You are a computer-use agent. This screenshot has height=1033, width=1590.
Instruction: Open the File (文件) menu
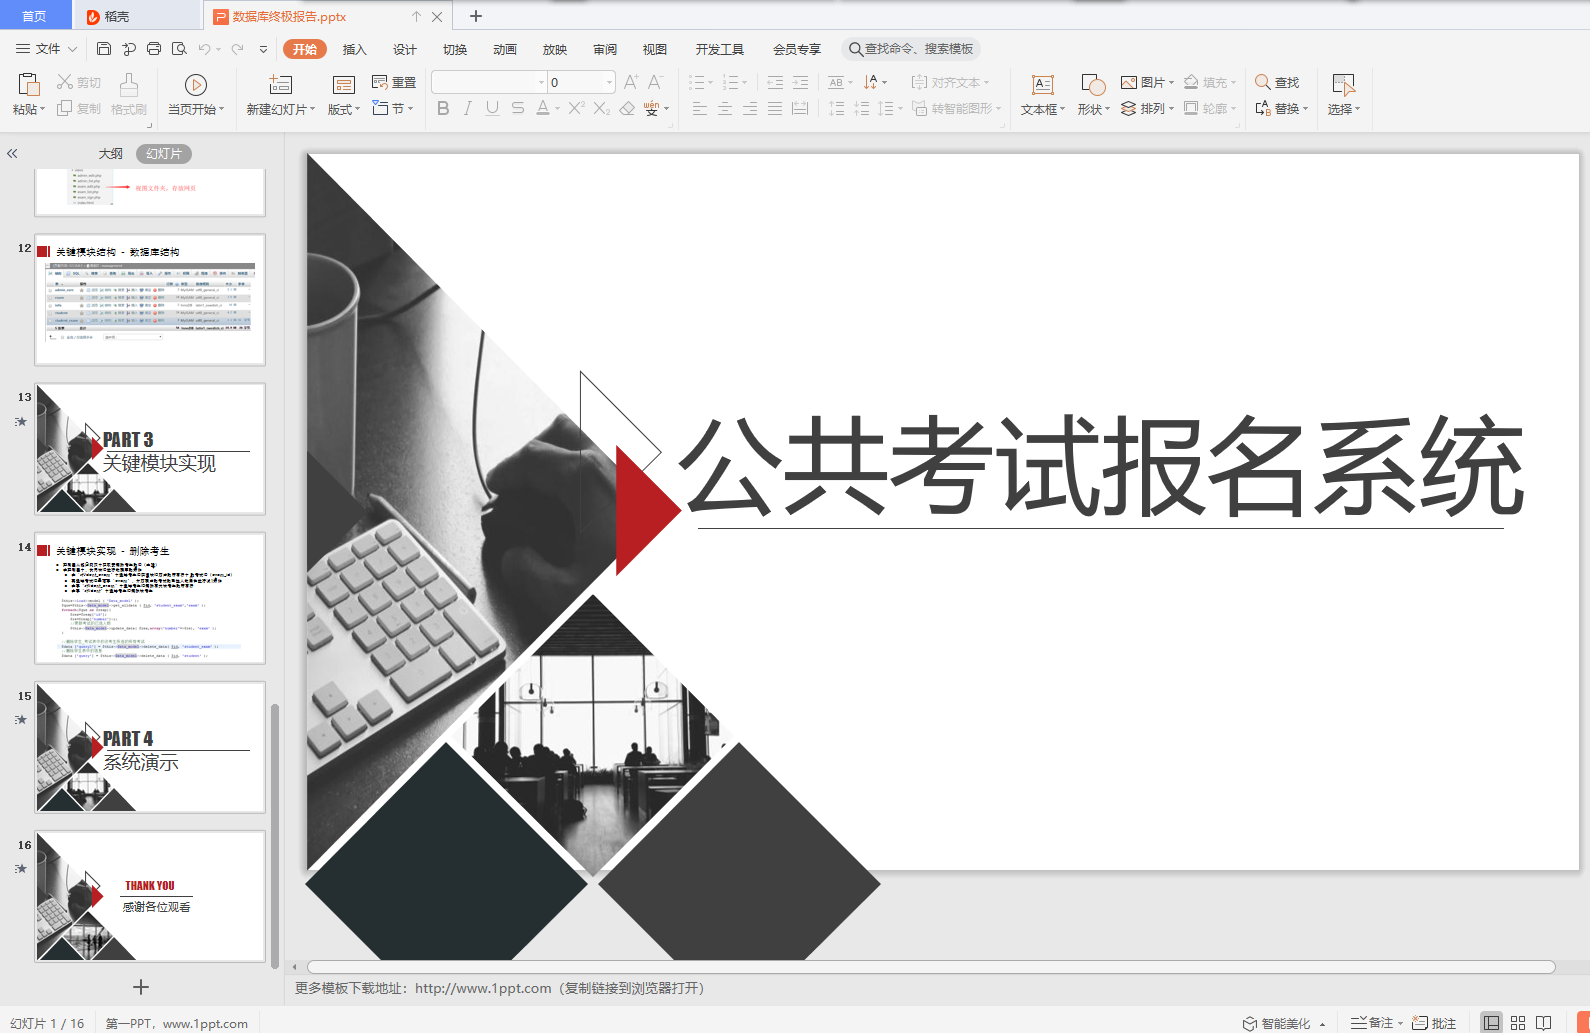[46, 48]
